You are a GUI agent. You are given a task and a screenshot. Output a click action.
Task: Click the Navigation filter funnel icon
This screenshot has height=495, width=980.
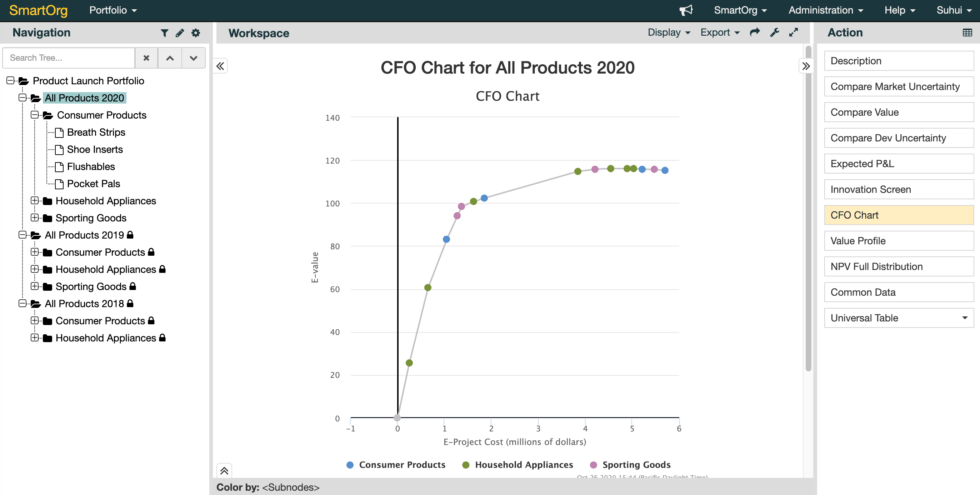click(165, 33)
